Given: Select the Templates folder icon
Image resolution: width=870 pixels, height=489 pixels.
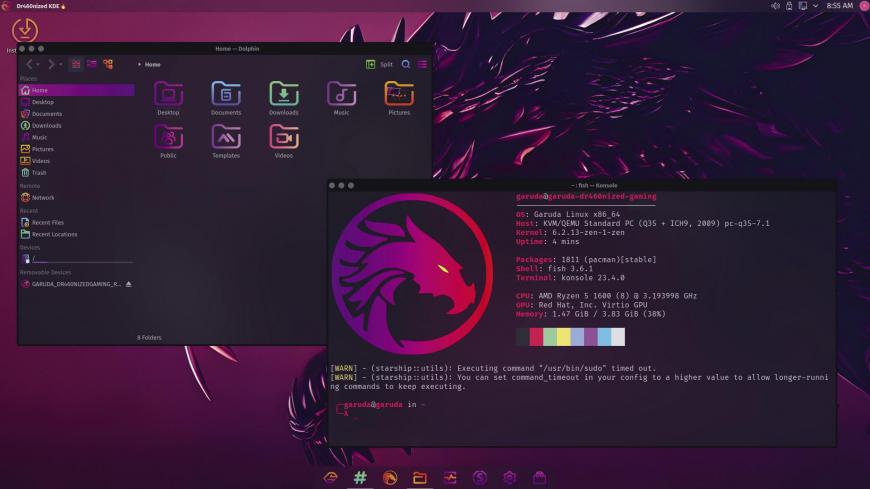Looking at the screenshot, I should pos(226,142).
